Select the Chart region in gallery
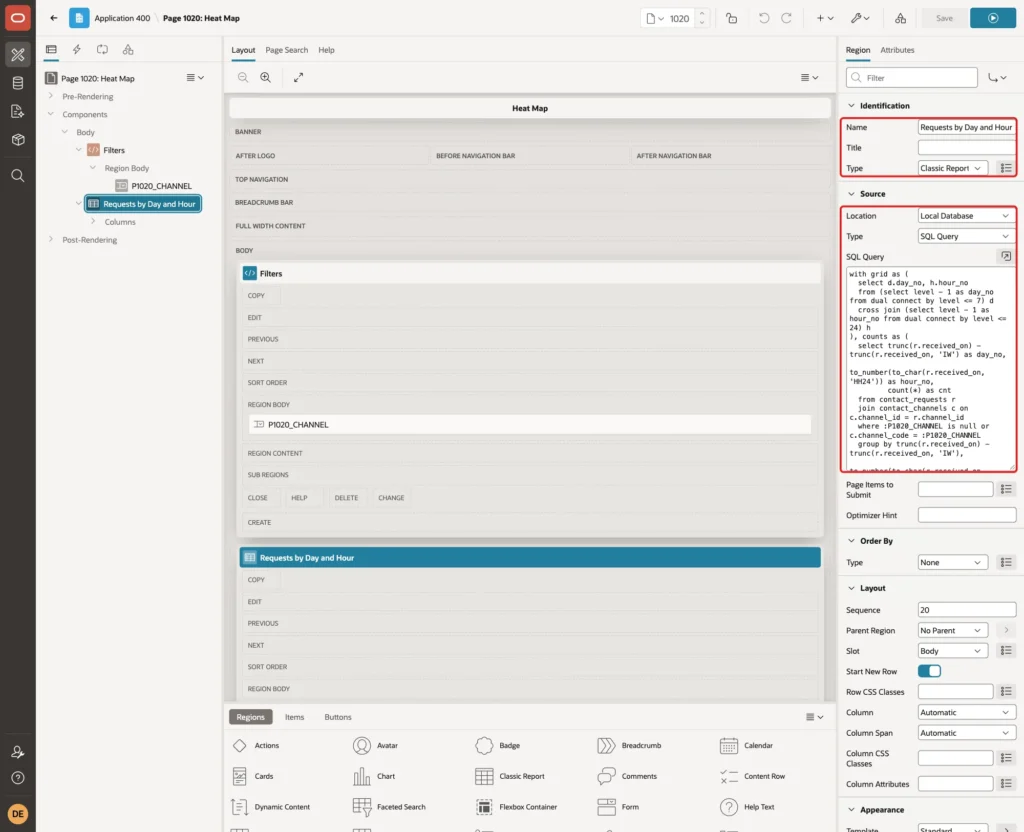The image size is (1024, 832). tap(374, 776)
